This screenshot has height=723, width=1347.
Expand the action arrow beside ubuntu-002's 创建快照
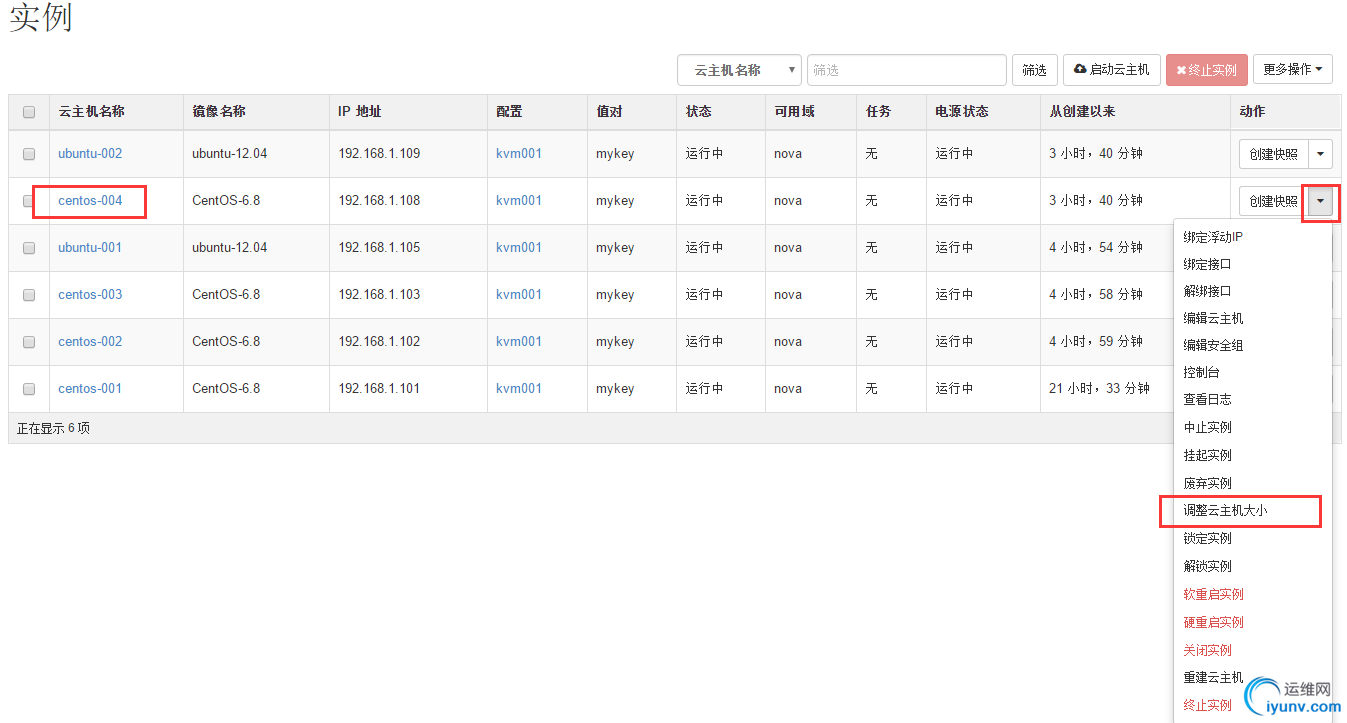tap(1321, 154)
